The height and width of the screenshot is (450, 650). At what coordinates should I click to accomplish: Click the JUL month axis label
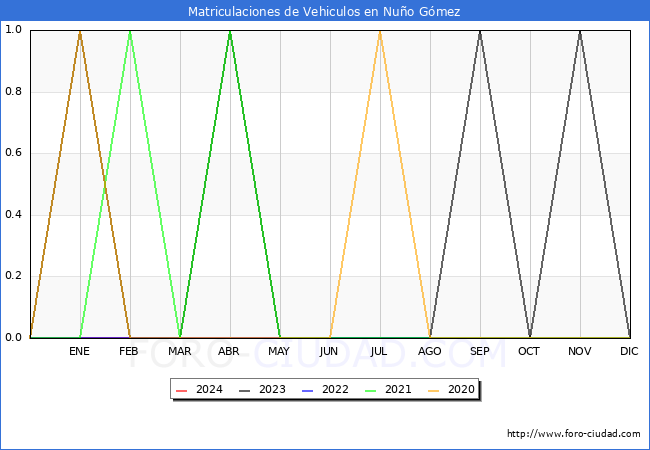(379, 351)
